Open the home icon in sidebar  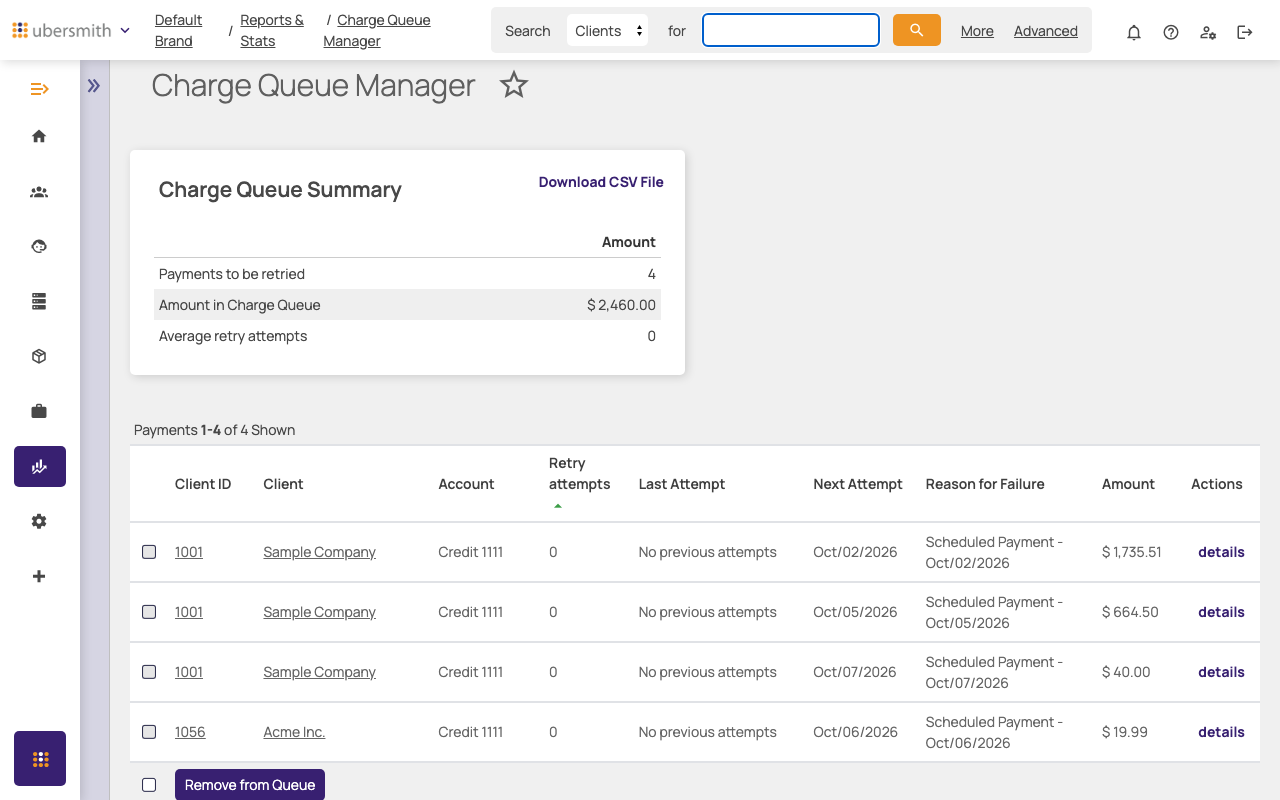tap(39, 136)
